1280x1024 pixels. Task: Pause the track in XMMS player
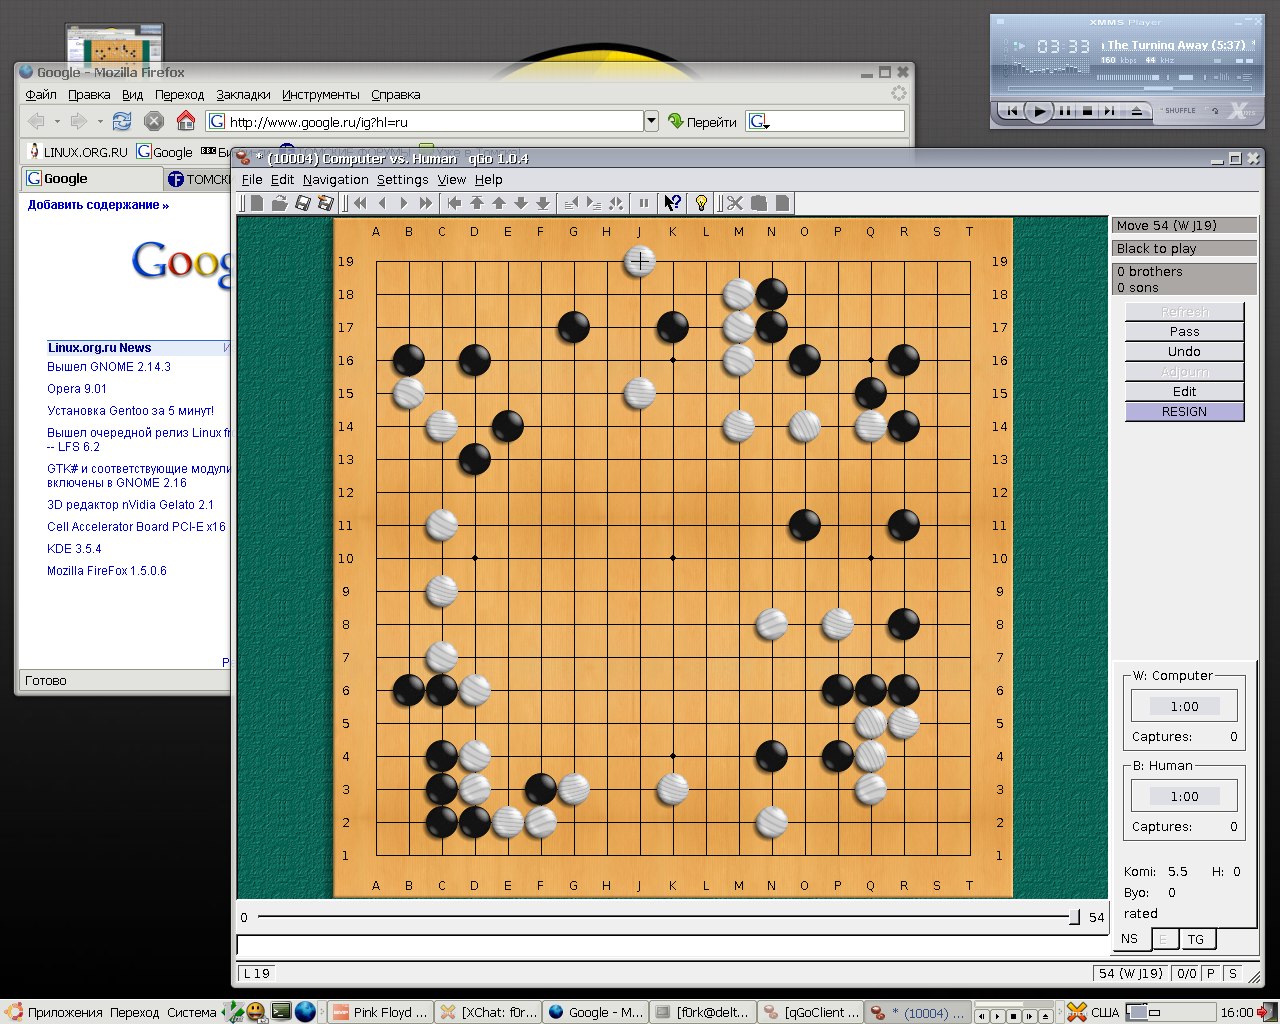[1065, 111]
